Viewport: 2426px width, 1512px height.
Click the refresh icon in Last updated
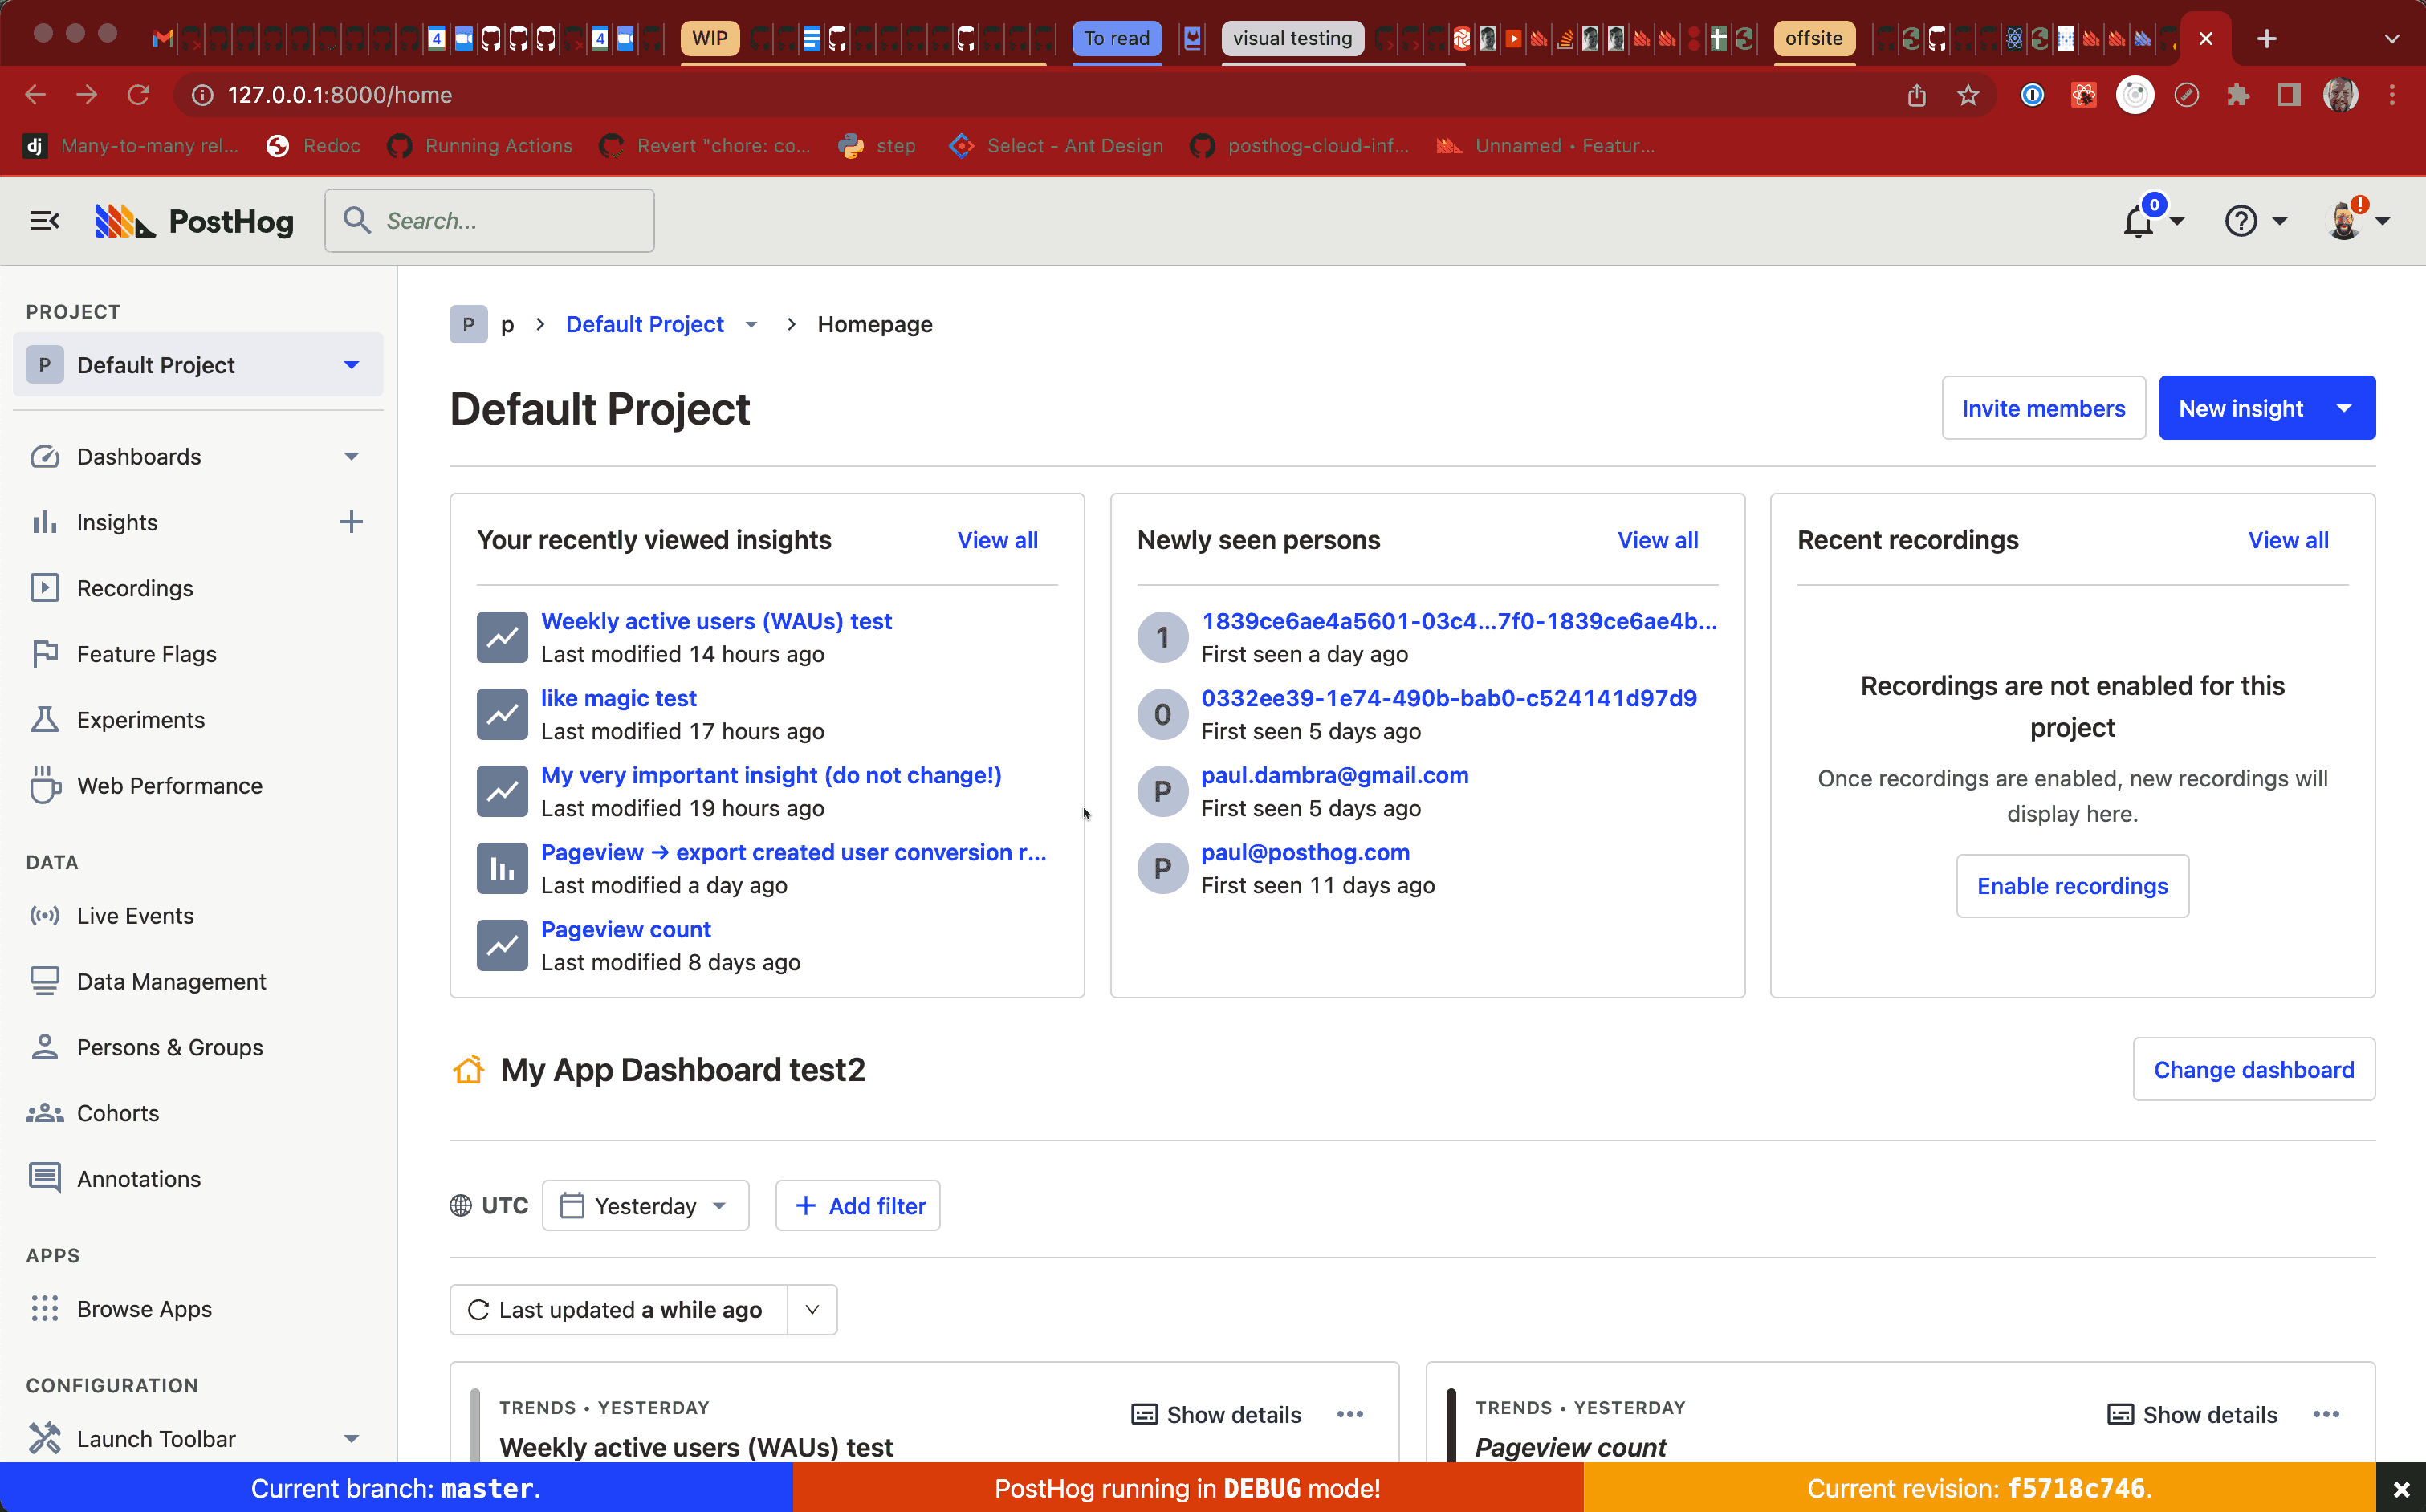[479, 1310]
